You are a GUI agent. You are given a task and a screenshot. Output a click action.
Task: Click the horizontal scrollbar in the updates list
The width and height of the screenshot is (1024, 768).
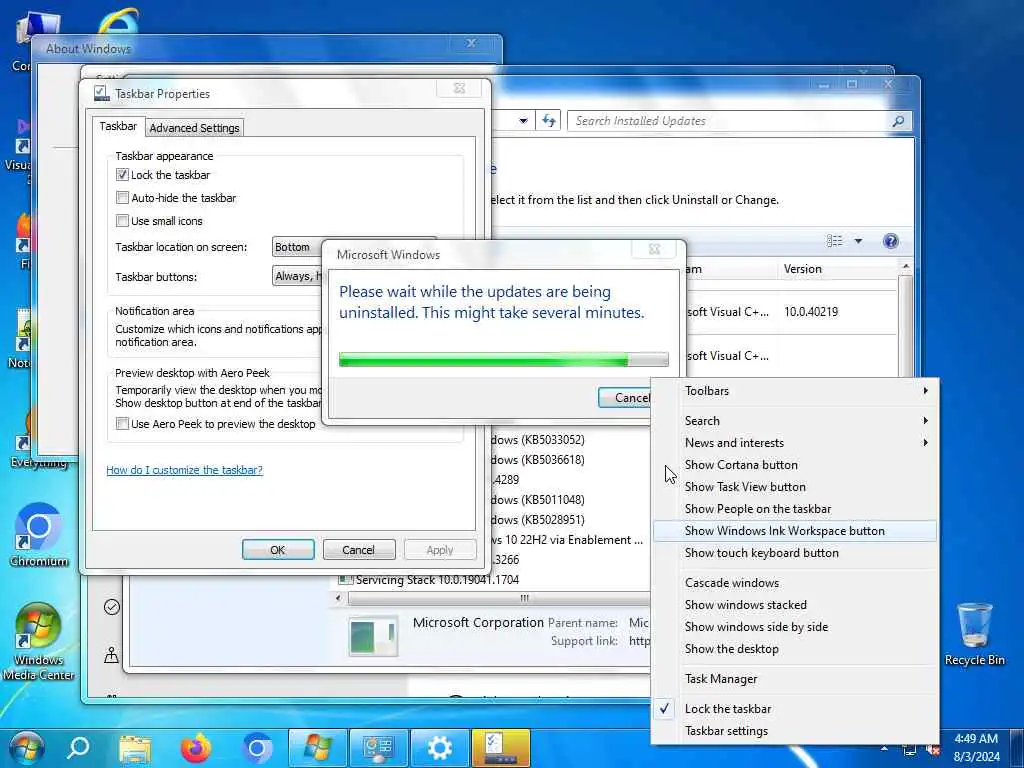point(500,598)
